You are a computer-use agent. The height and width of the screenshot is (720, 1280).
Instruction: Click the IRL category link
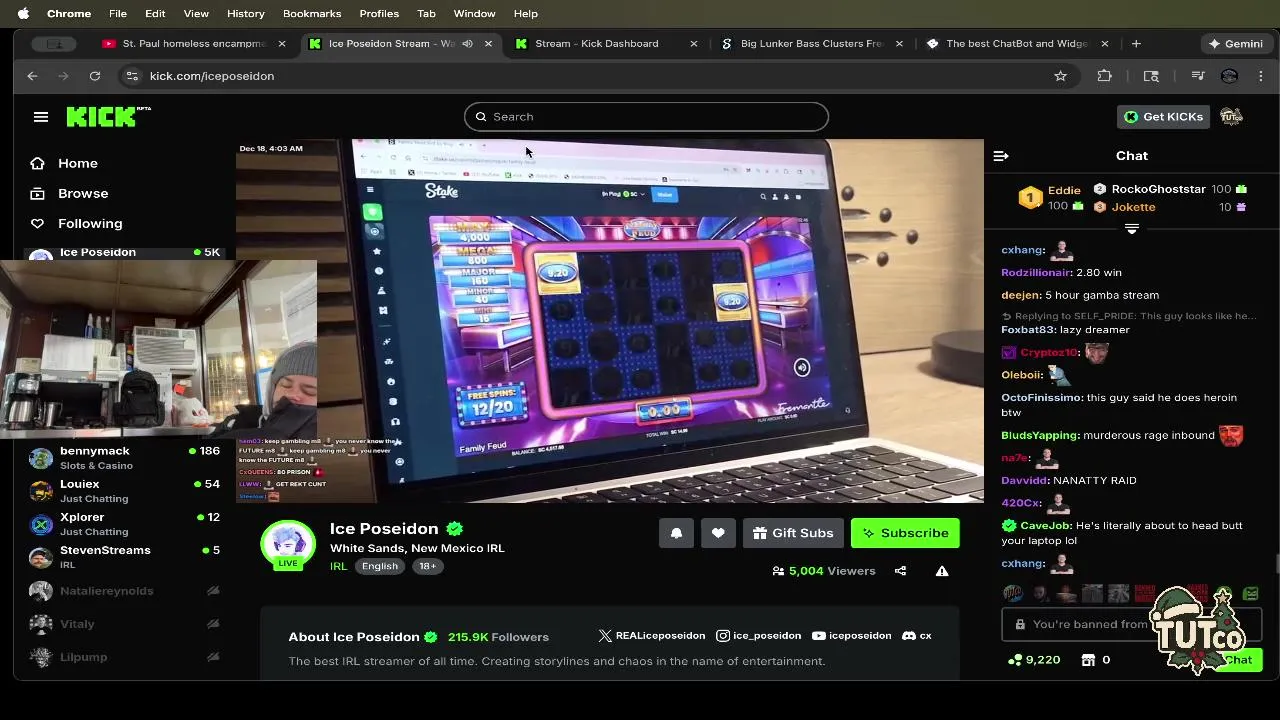coord(338,566)
